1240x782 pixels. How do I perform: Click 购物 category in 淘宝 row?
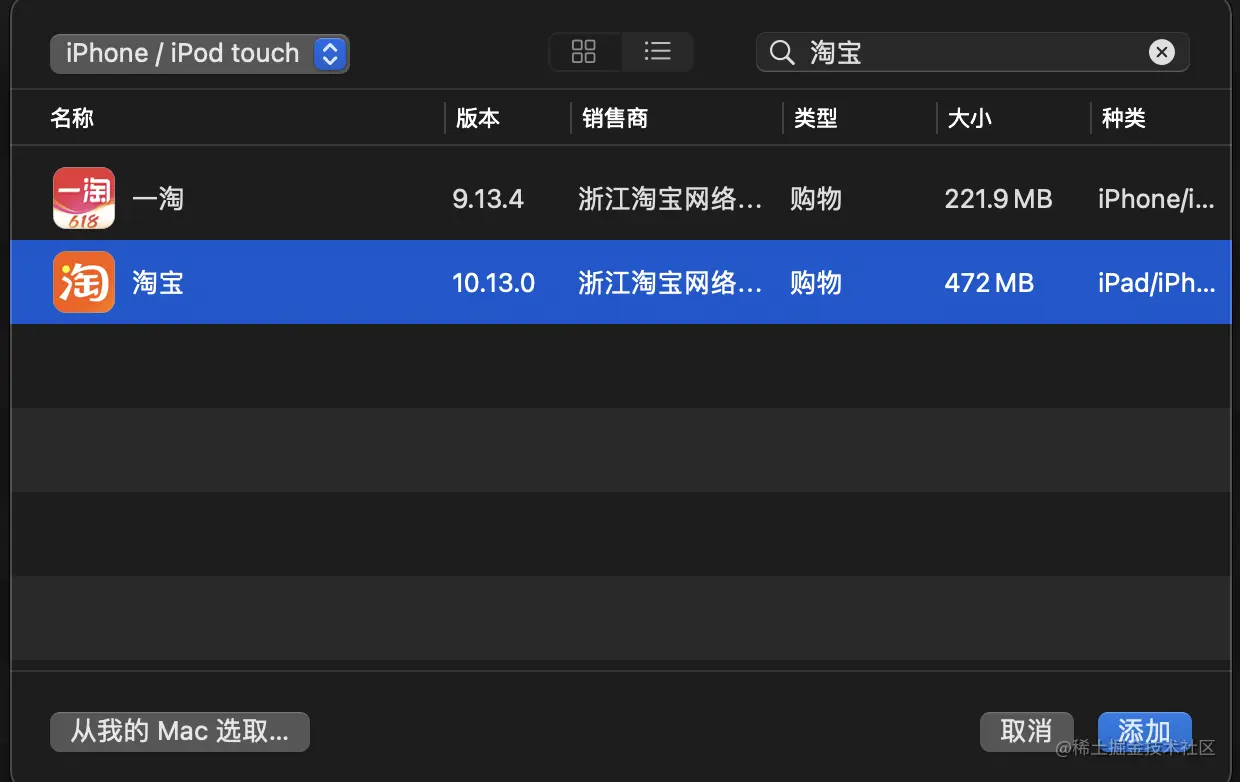pyautogui.click(x=816, y=283)
